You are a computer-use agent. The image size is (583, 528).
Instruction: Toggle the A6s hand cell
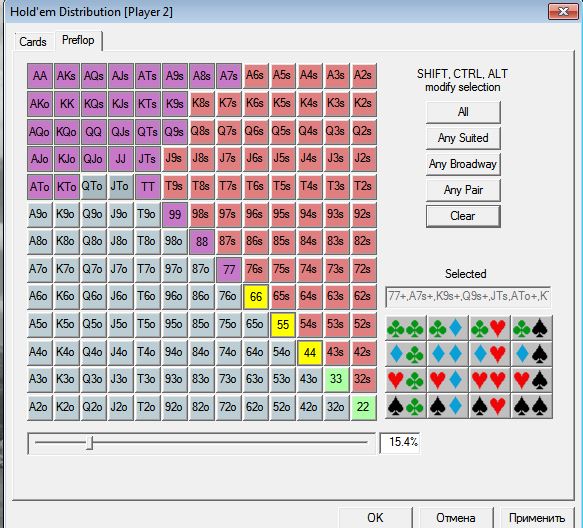click(x=256, y=76)
